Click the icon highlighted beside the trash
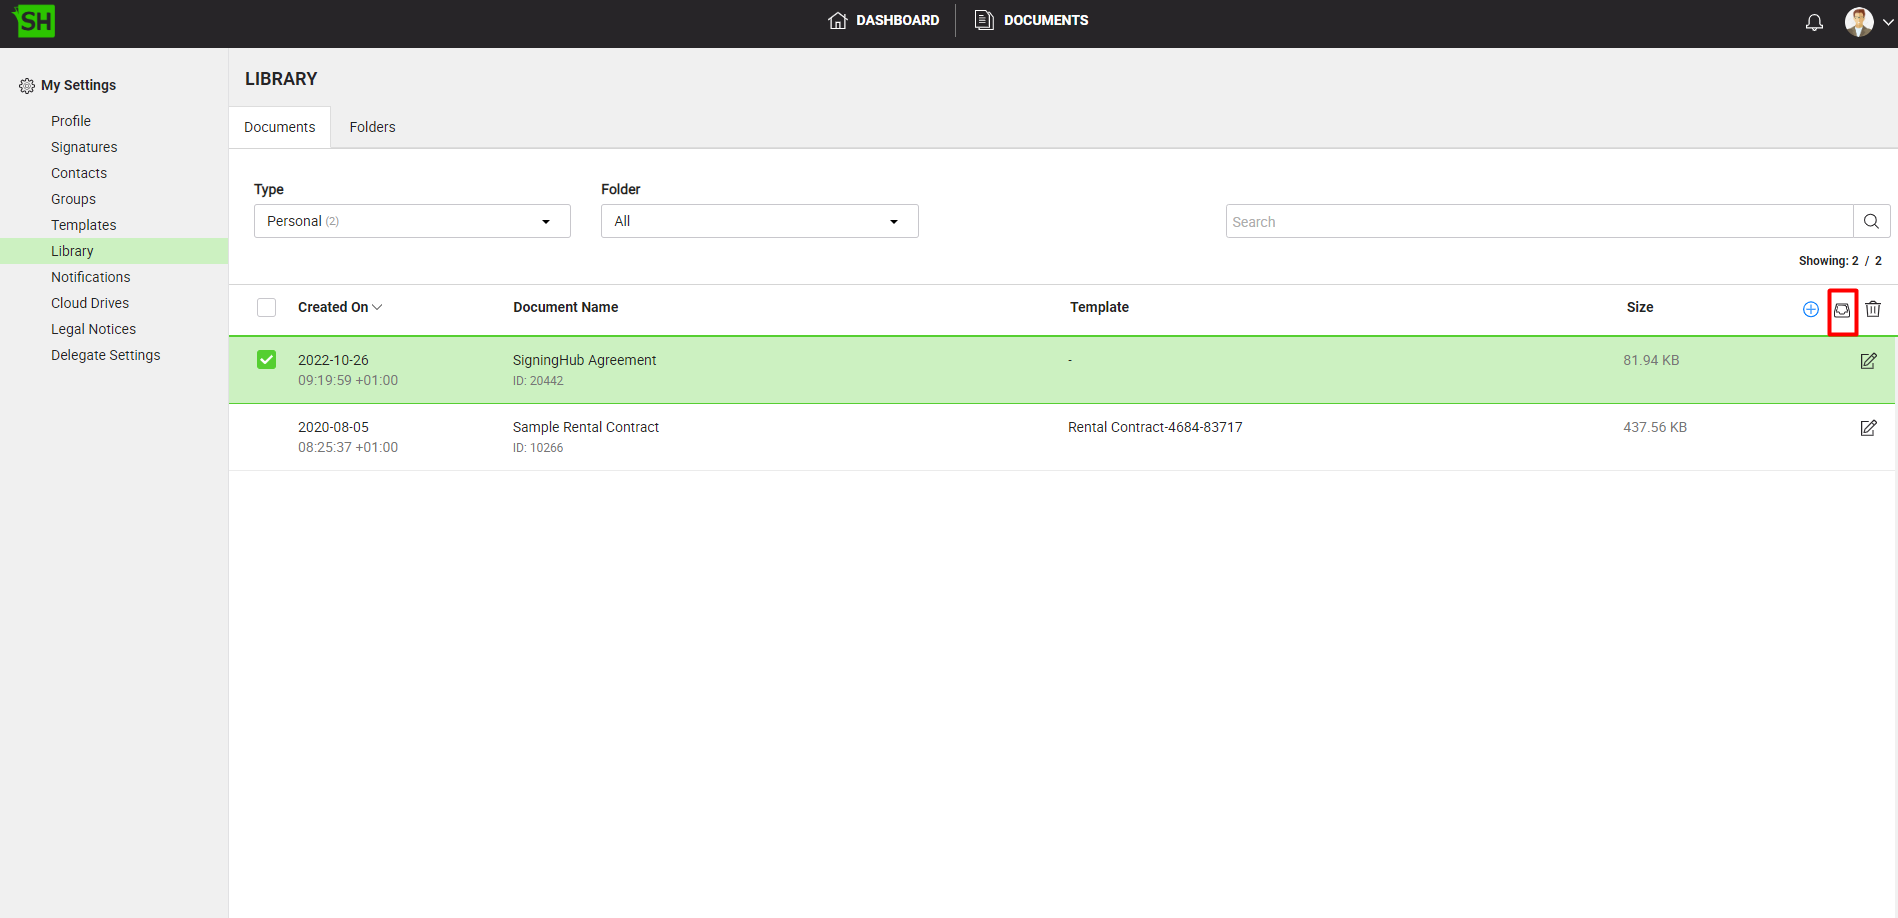1898x918 pixels. [x=1842, y=310]
